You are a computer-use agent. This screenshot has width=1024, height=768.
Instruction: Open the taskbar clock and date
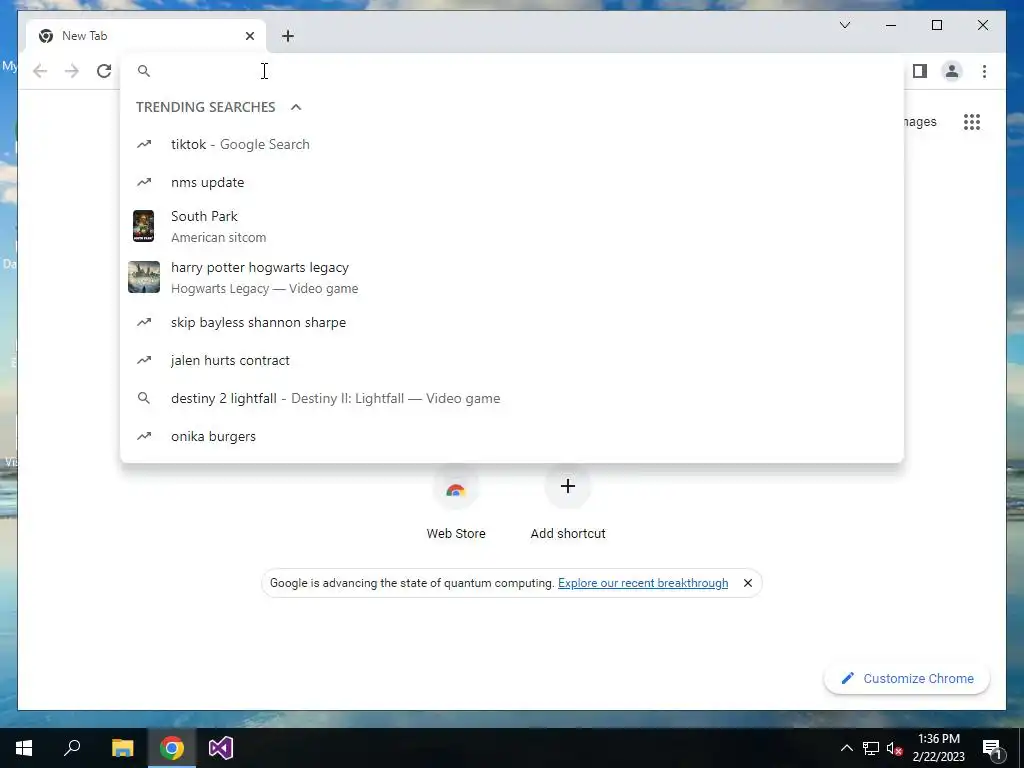click(938, 748)
